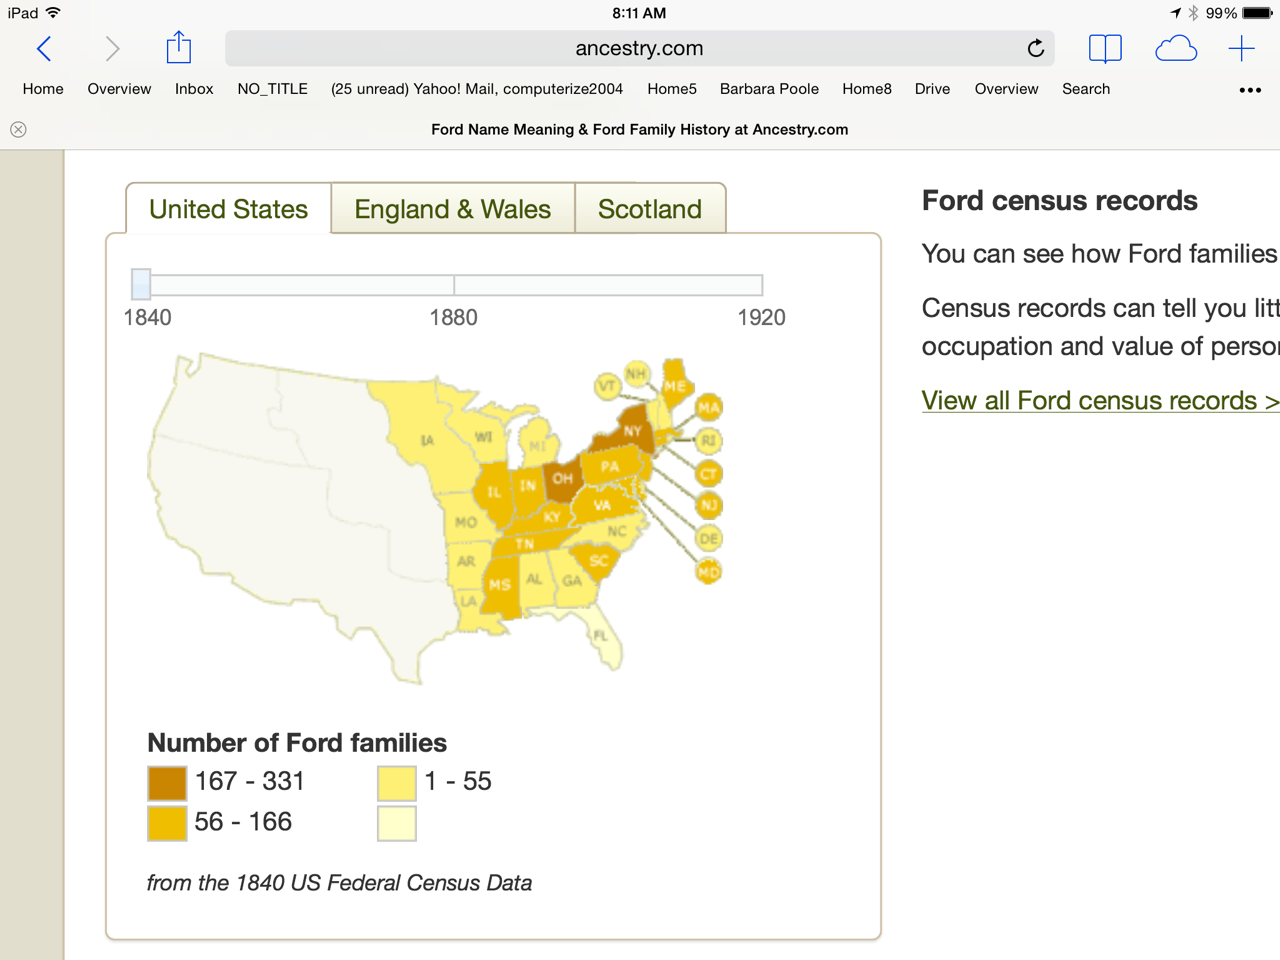Click the MA state callout circle
Screen dimensions: 1280x960
tap(709, 407)
